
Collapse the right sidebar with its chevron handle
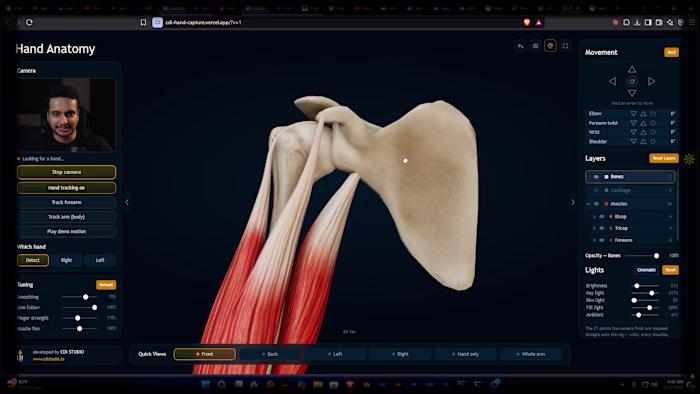(573, 202)
